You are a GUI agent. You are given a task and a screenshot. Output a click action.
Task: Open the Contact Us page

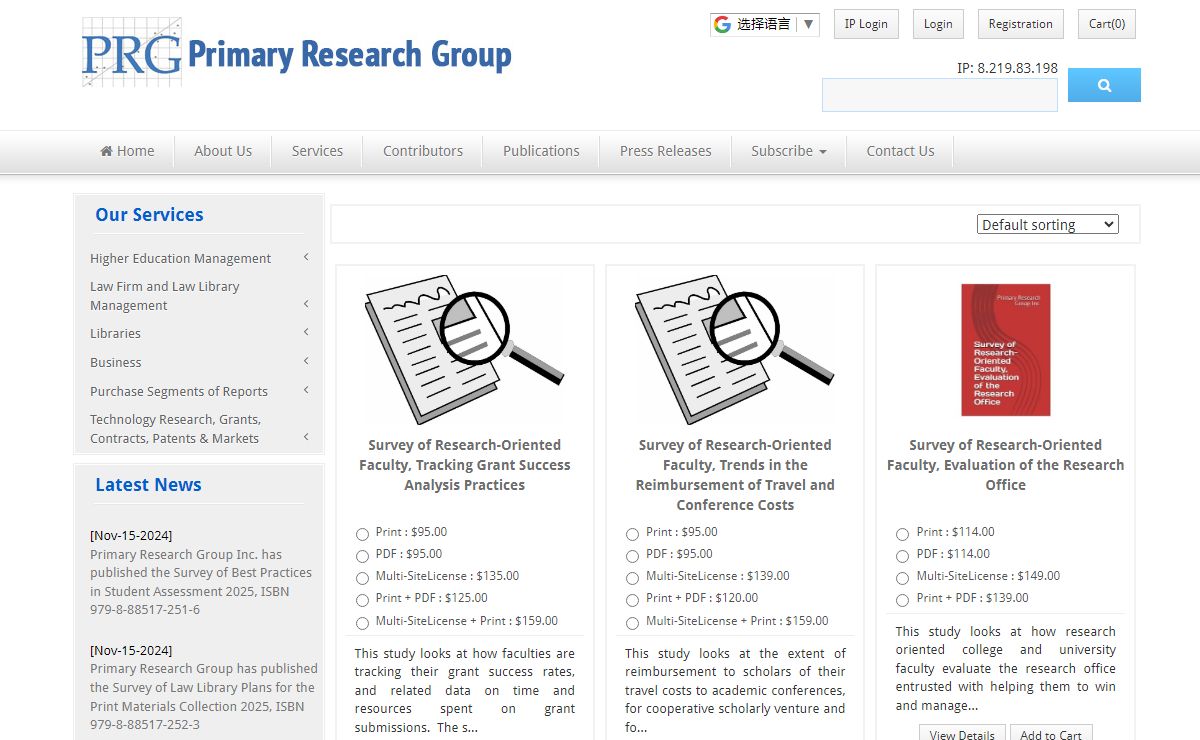click(x=900, y=151)
